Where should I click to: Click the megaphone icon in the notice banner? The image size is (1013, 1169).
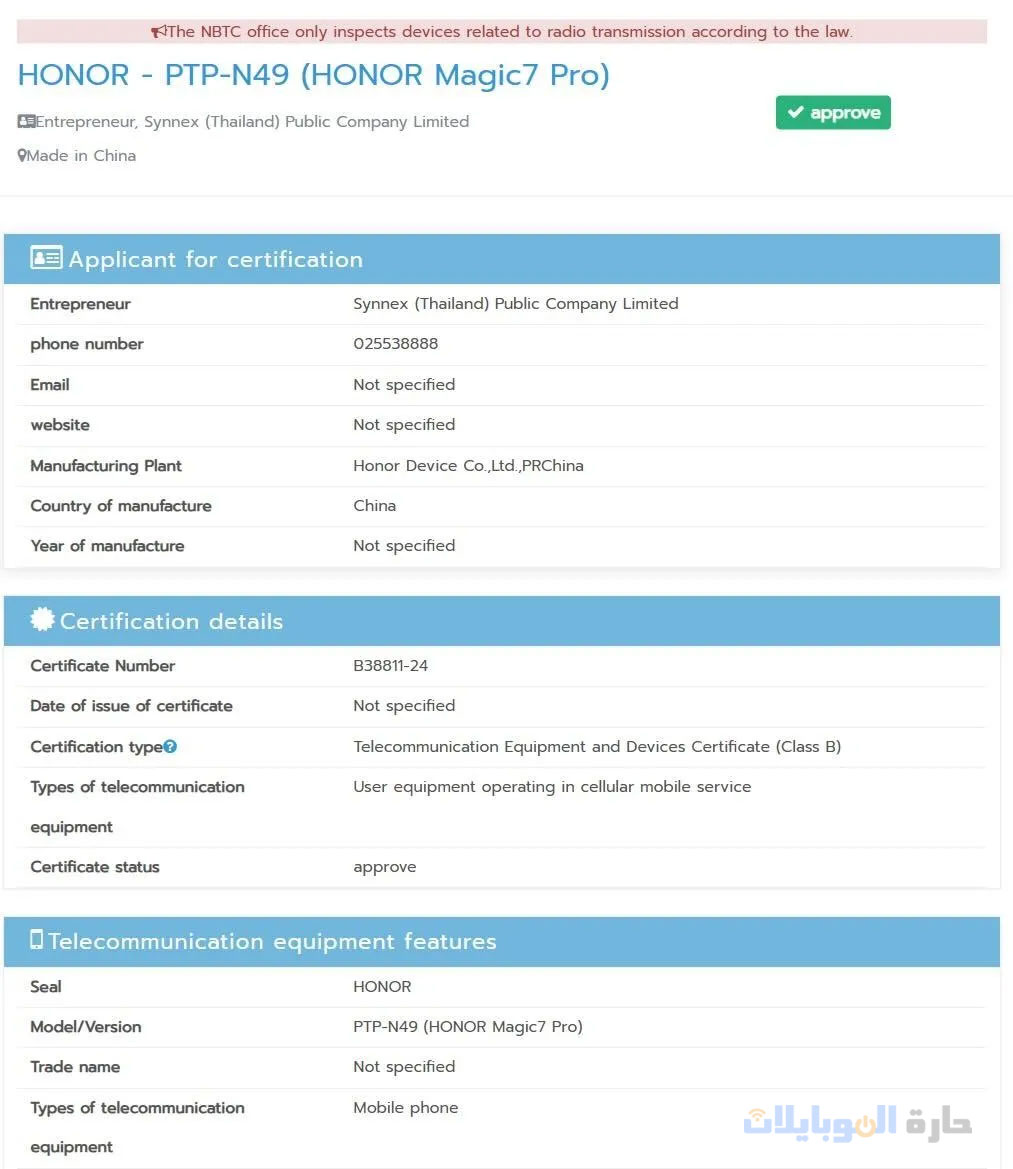click(x=159, y=32)
